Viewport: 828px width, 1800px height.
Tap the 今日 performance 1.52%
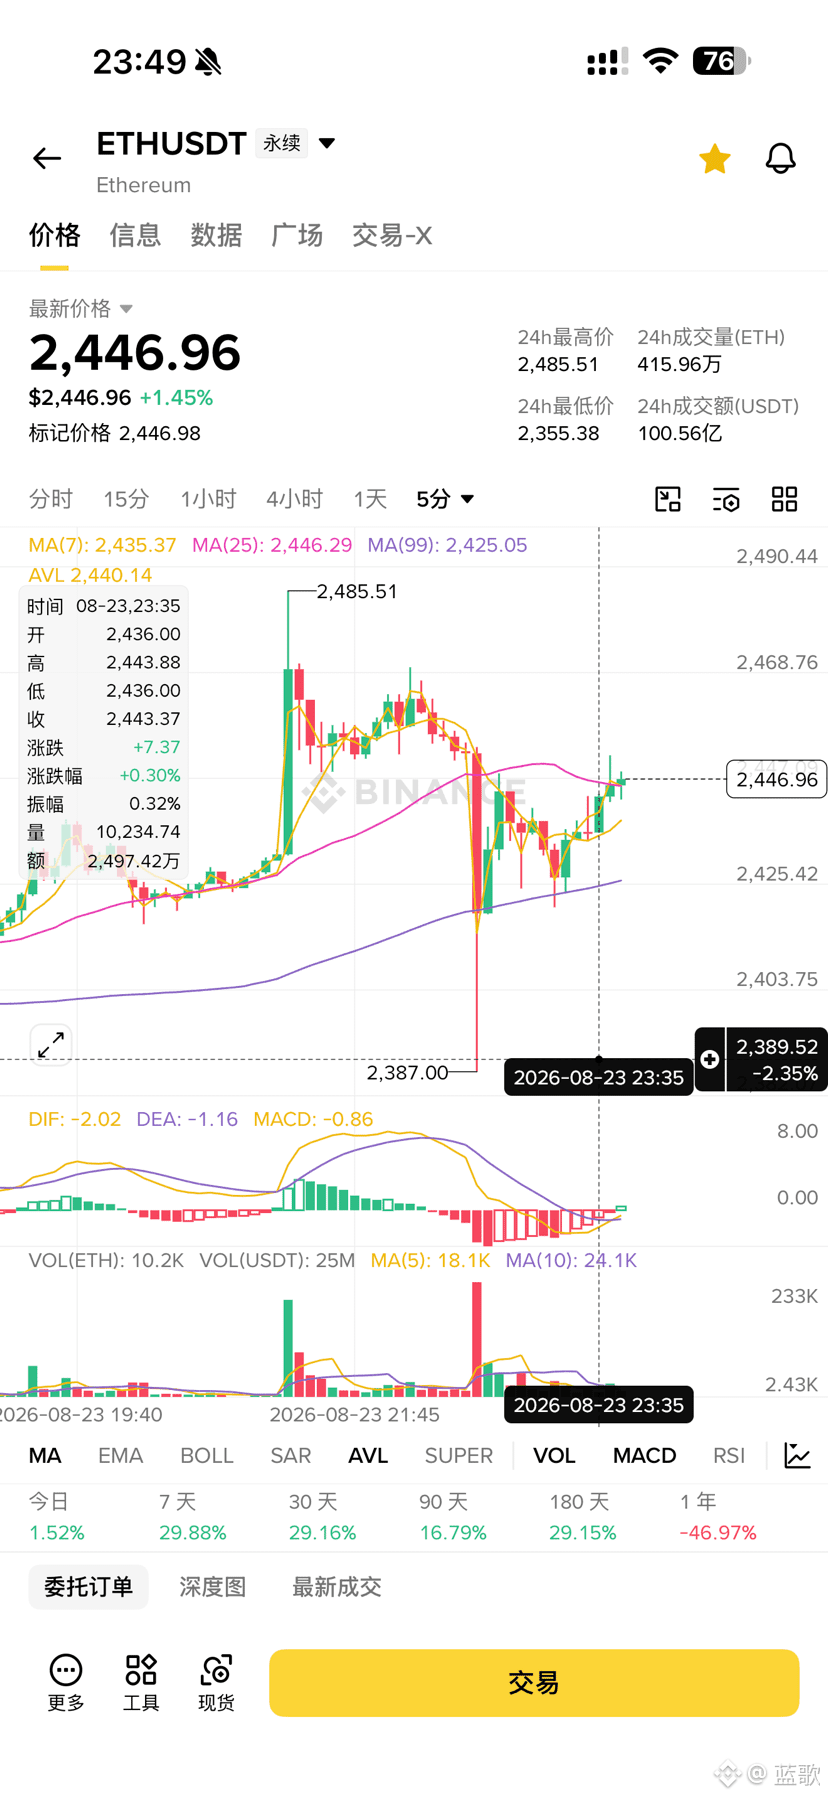pos(57,1533)
